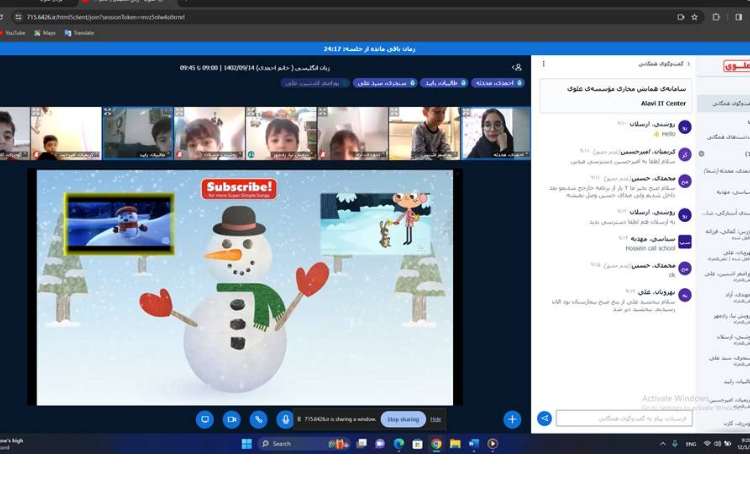Screen dimensions: 750x480
Task: Mute the microphone button
Action: coord(285,419)
